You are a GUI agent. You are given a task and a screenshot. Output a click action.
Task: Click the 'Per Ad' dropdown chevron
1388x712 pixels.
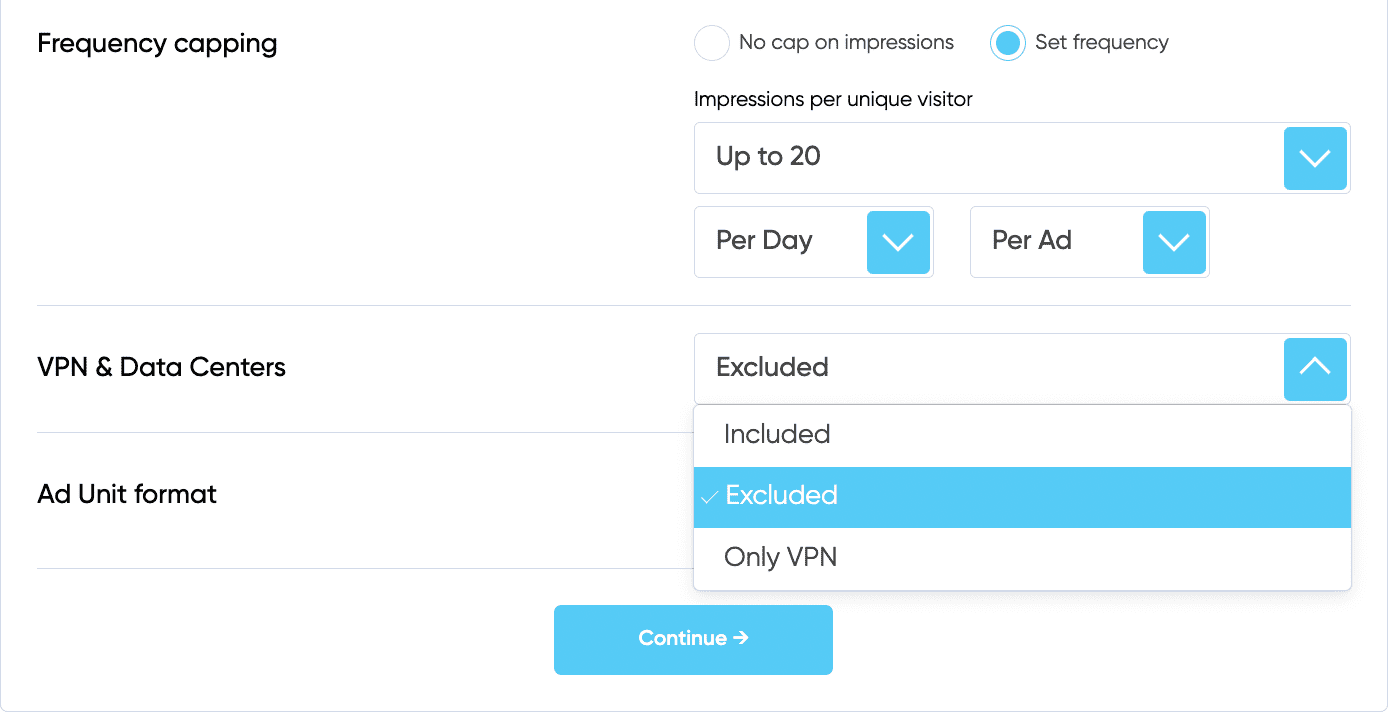tap(1173, 242)
